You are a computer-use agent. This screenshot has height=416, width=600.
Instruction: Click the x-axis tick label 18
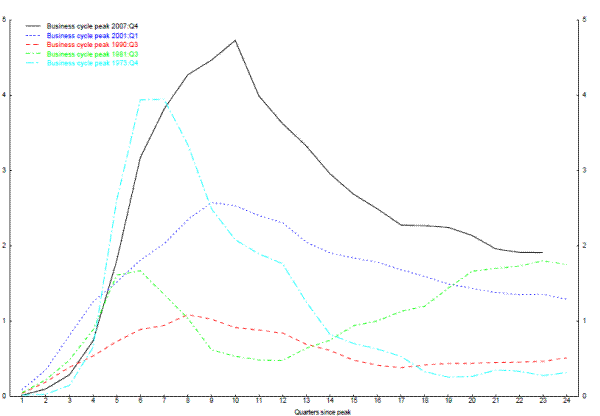425,401
